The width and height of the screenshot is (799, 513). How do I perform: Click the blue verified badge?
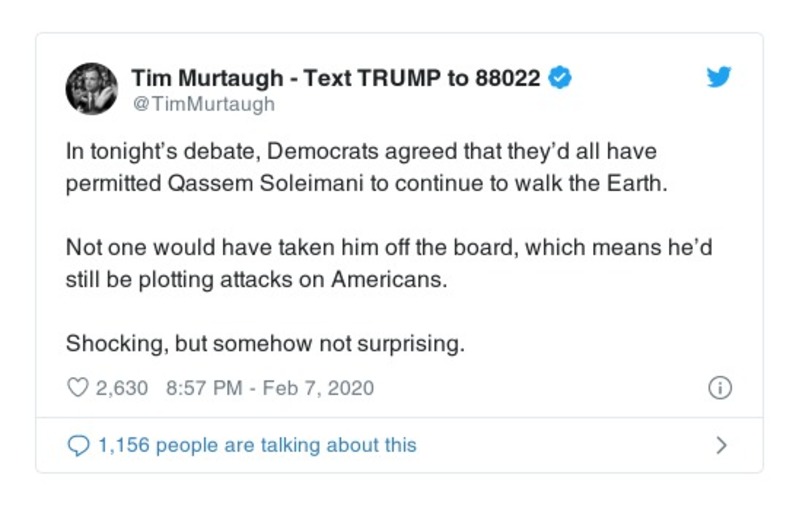point(561,78)
